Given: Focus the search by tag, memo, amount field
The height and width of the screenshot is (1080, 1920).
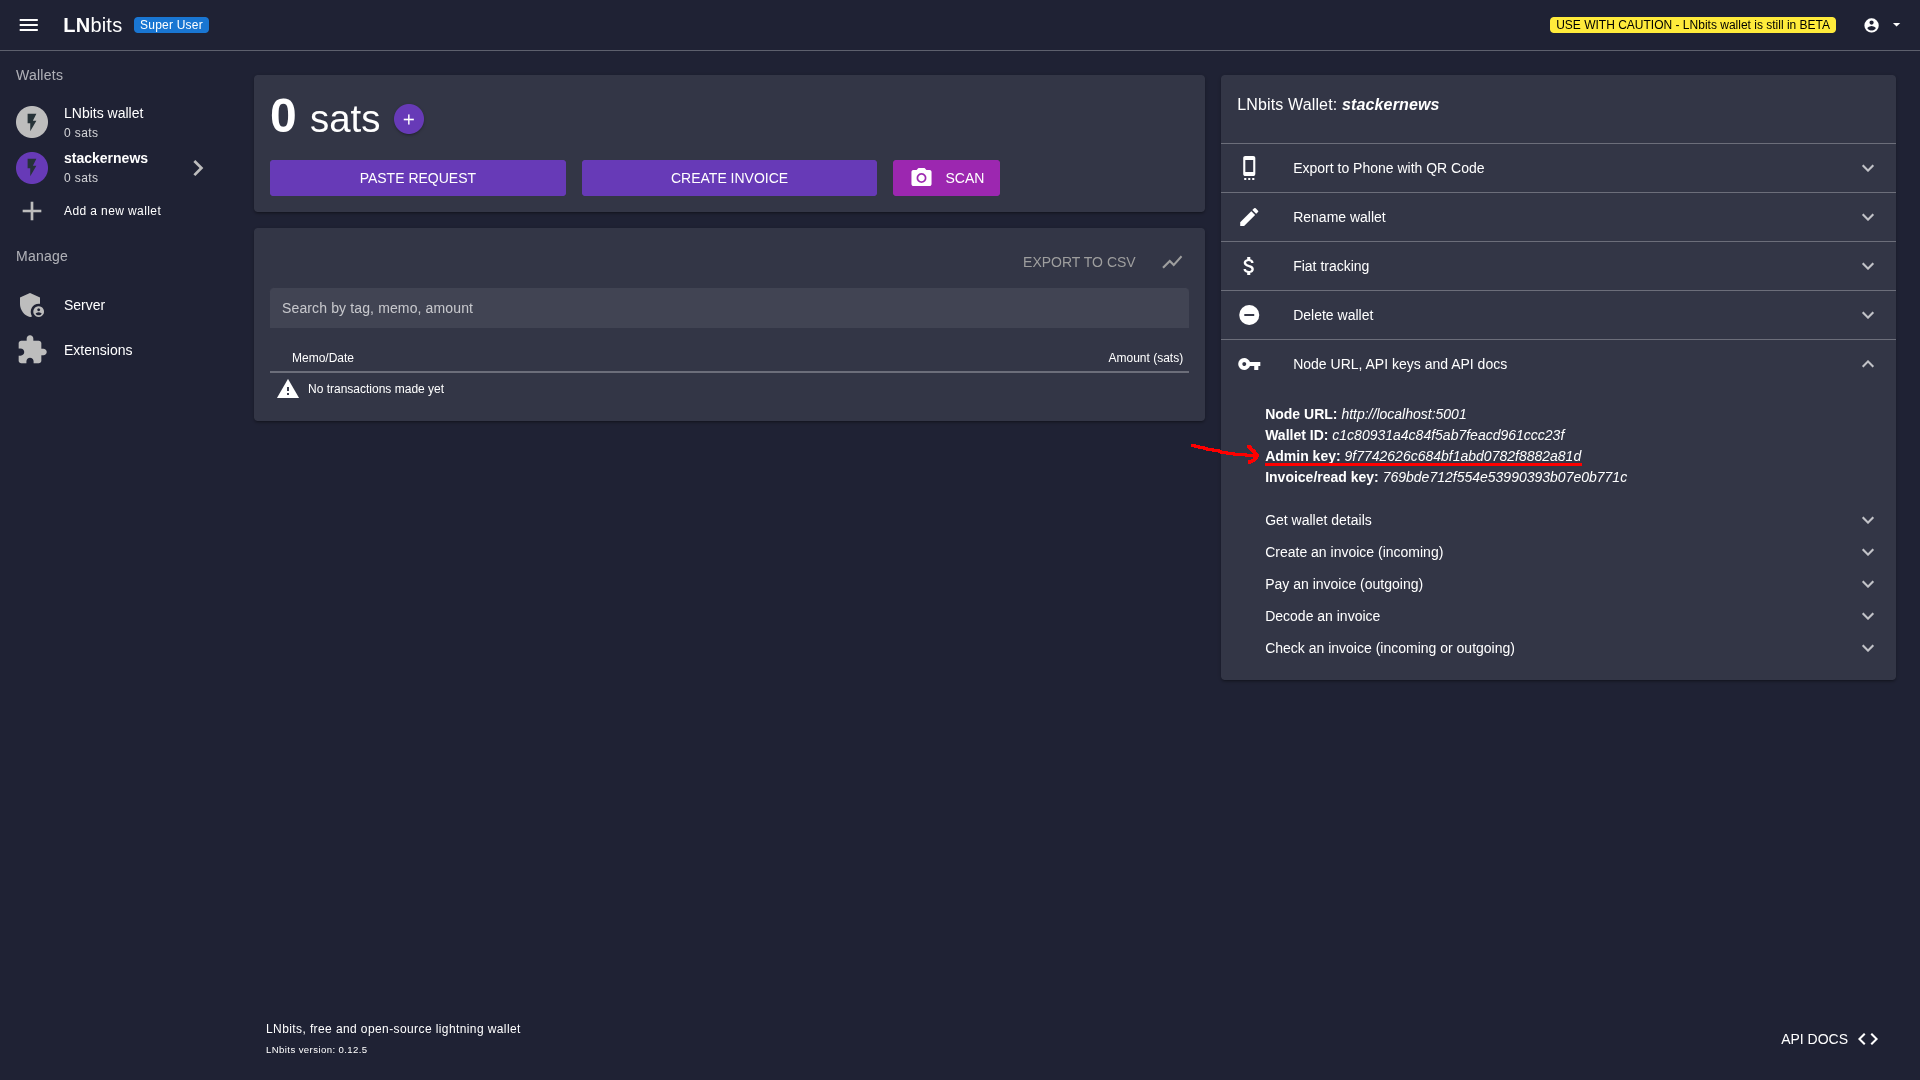Looking at the screenshot, I should coord(728,308).
